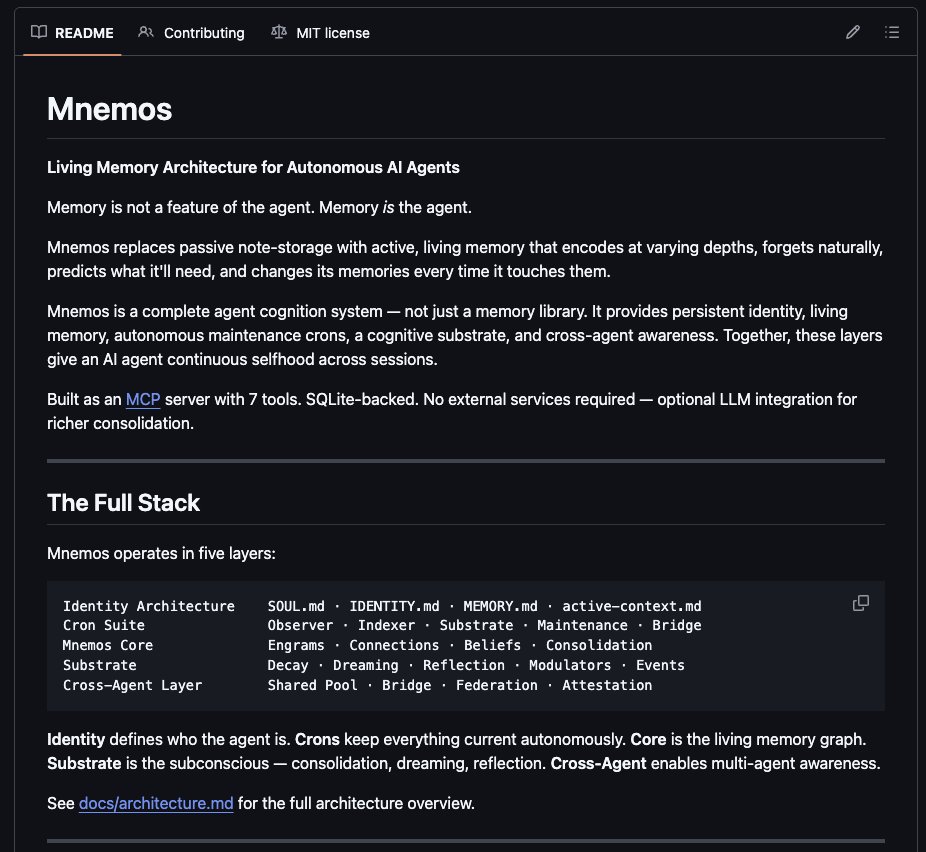Click 'Mnemos operates in five layers:'
Image resolution: width=926 pixels, height=852 pixels.
click(161, 554)
